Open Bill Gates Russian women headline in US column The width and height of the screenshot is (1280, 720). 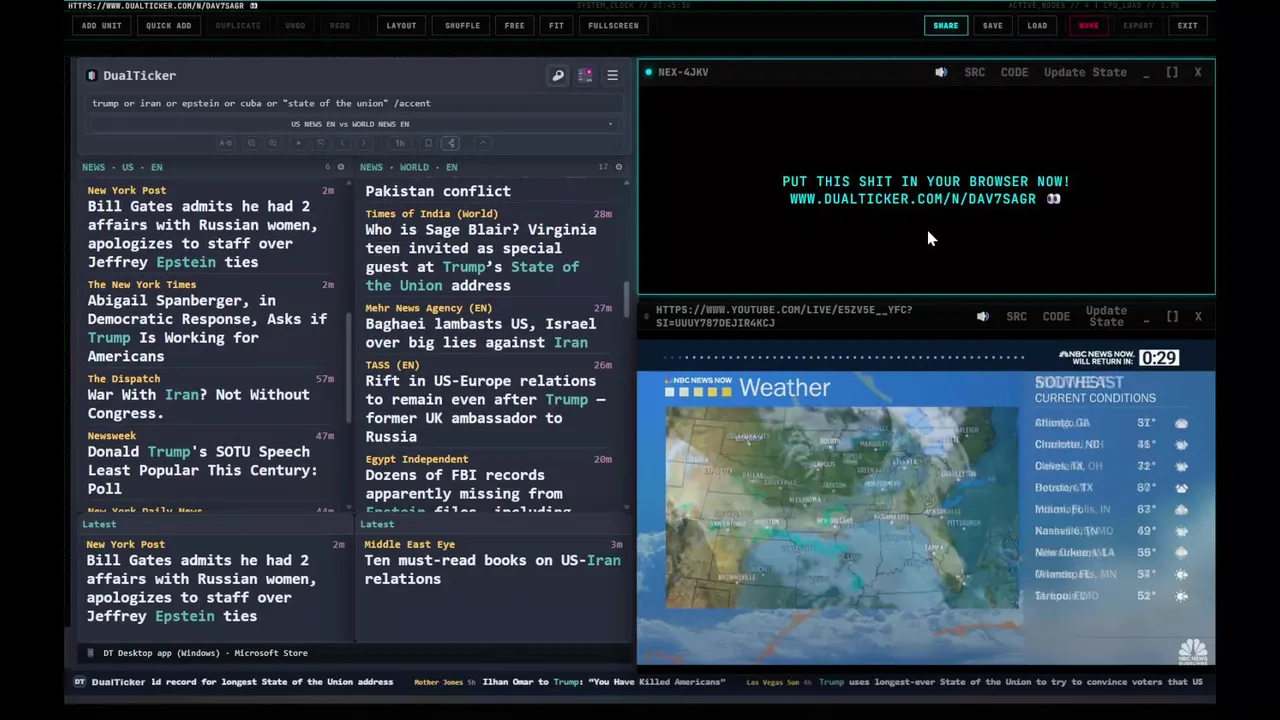(203, 234)
